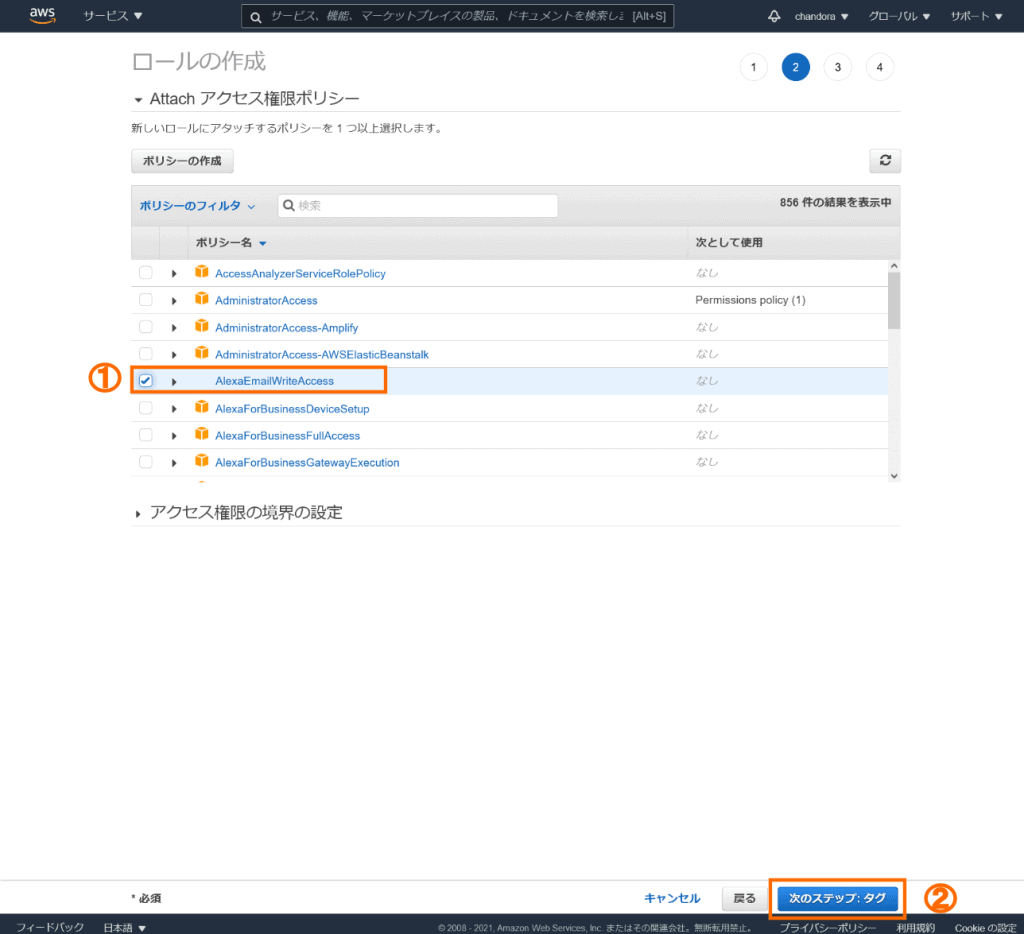The height and width of the screenshot is (934, 1024).
Task: Click the policy icon for AdministratorAccess row
Action: (202, 299)
